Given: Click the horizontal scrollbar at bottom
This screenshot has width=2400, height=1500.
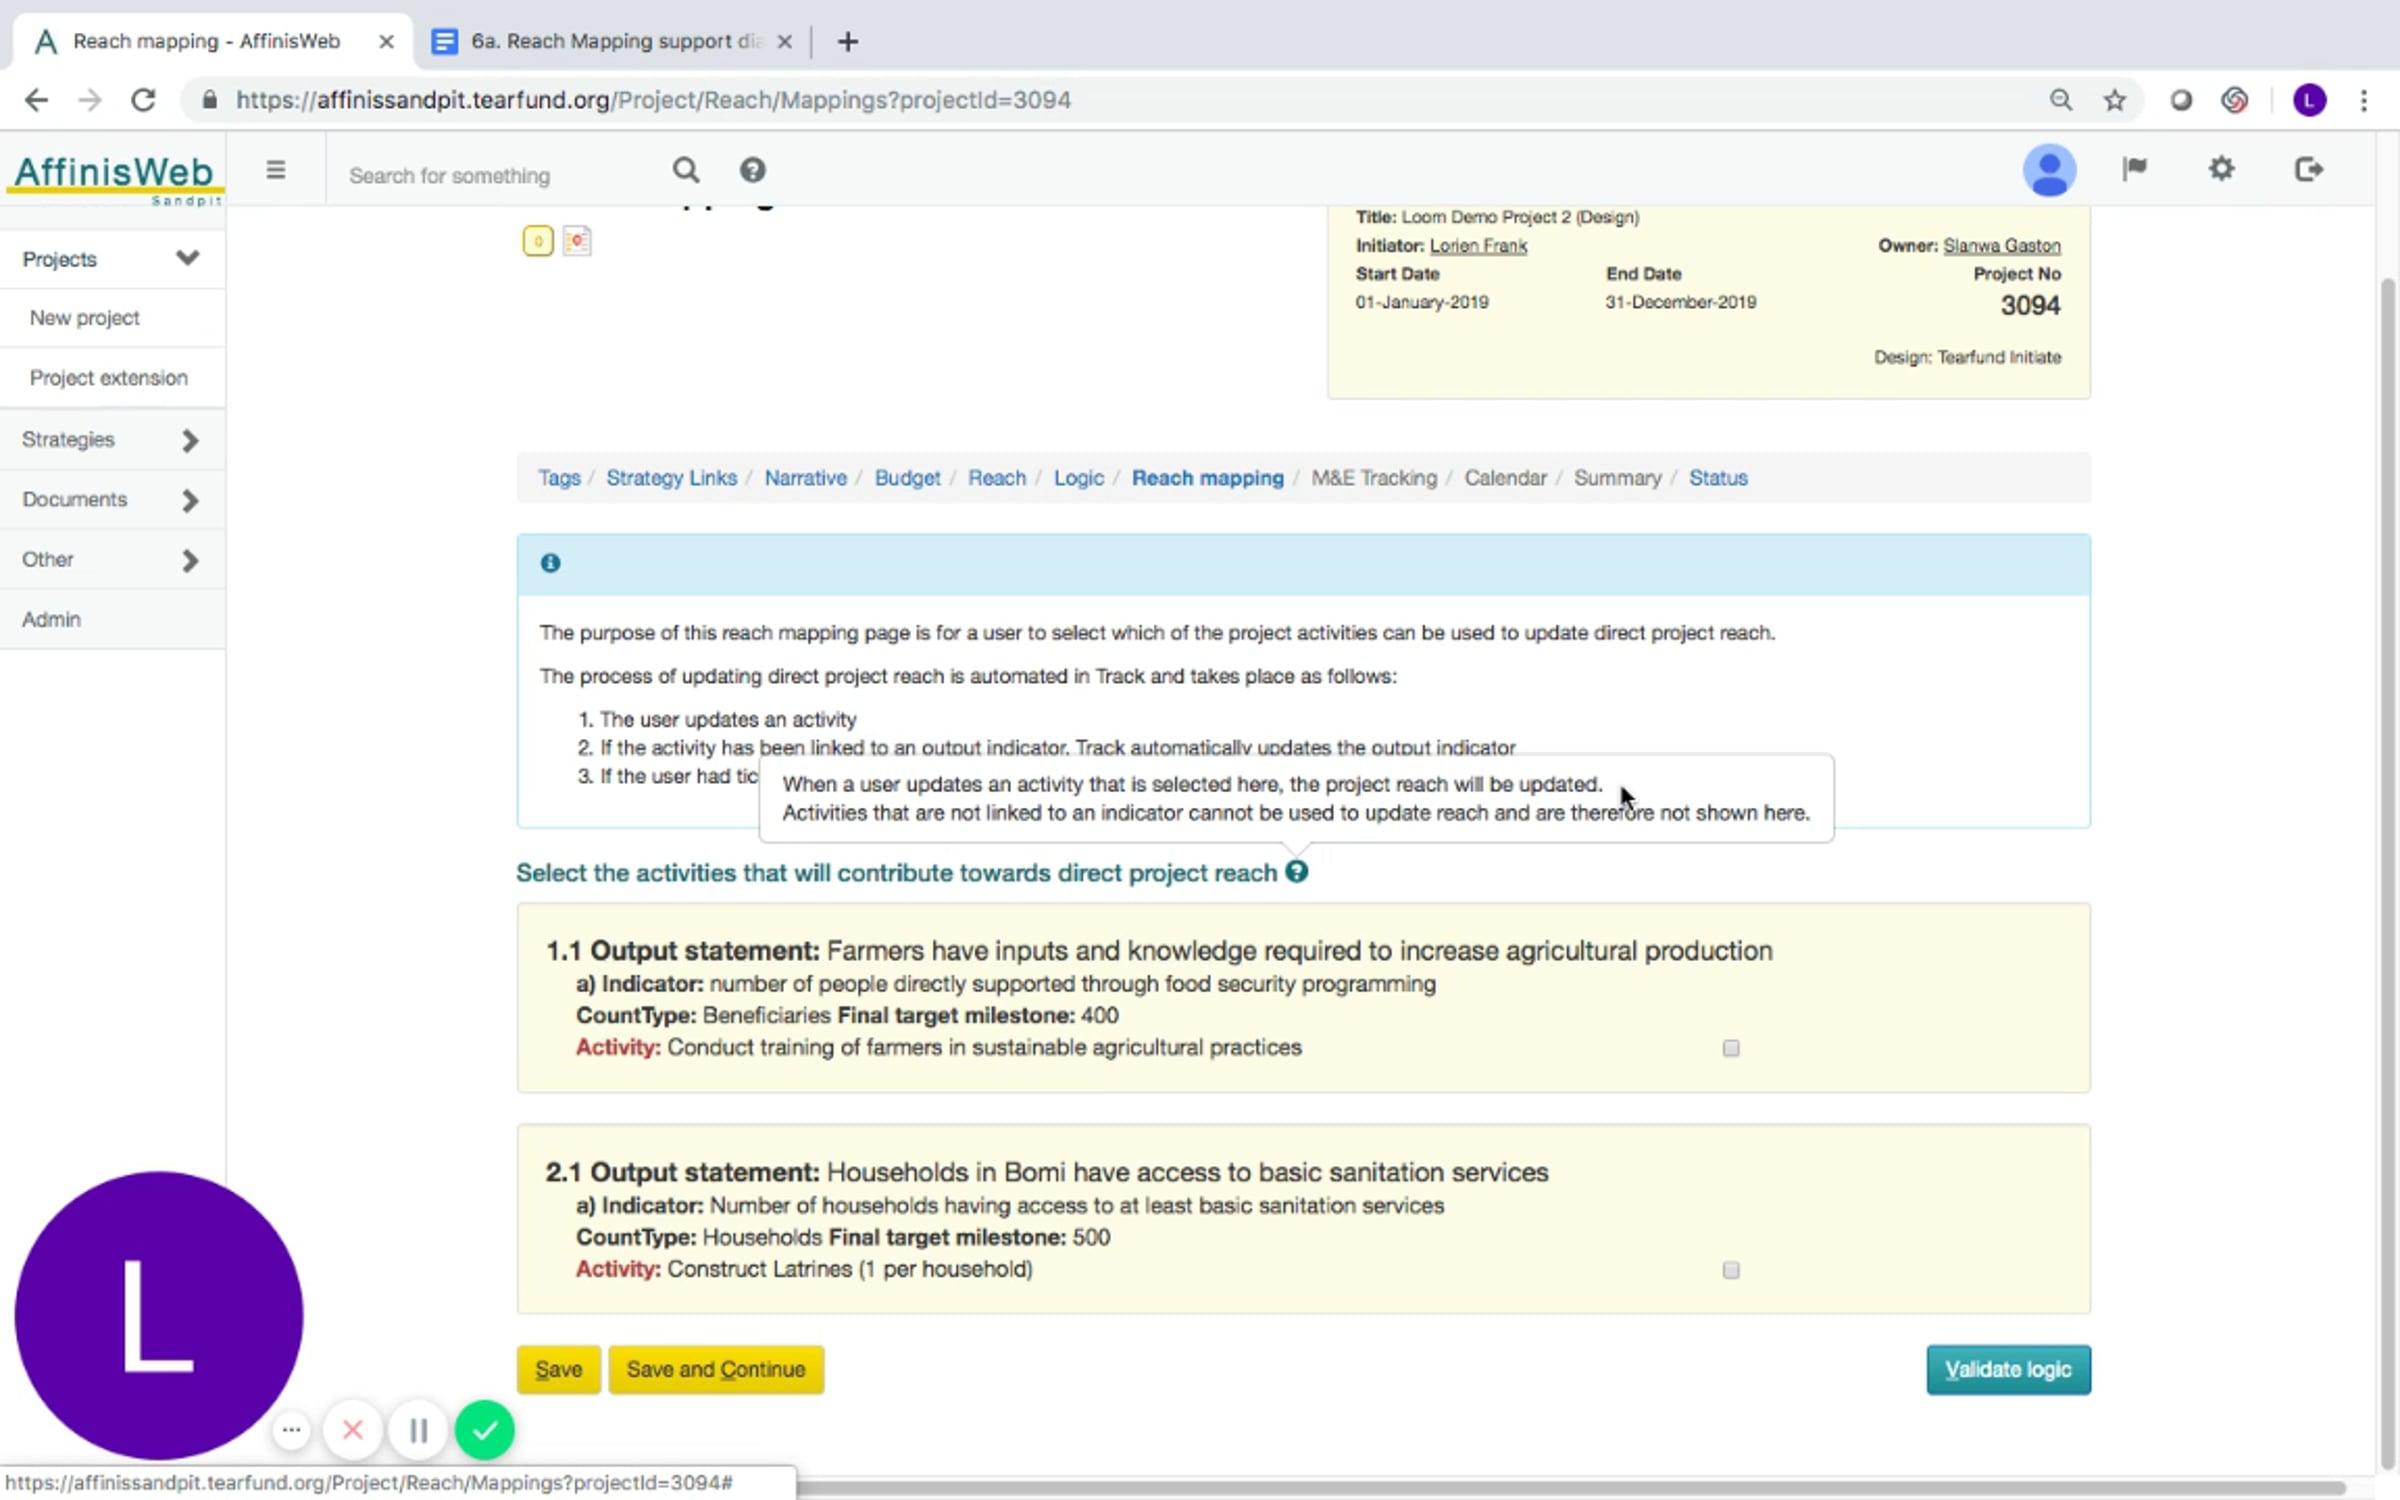Looking at the screenshot, I should point(1570,1488).
